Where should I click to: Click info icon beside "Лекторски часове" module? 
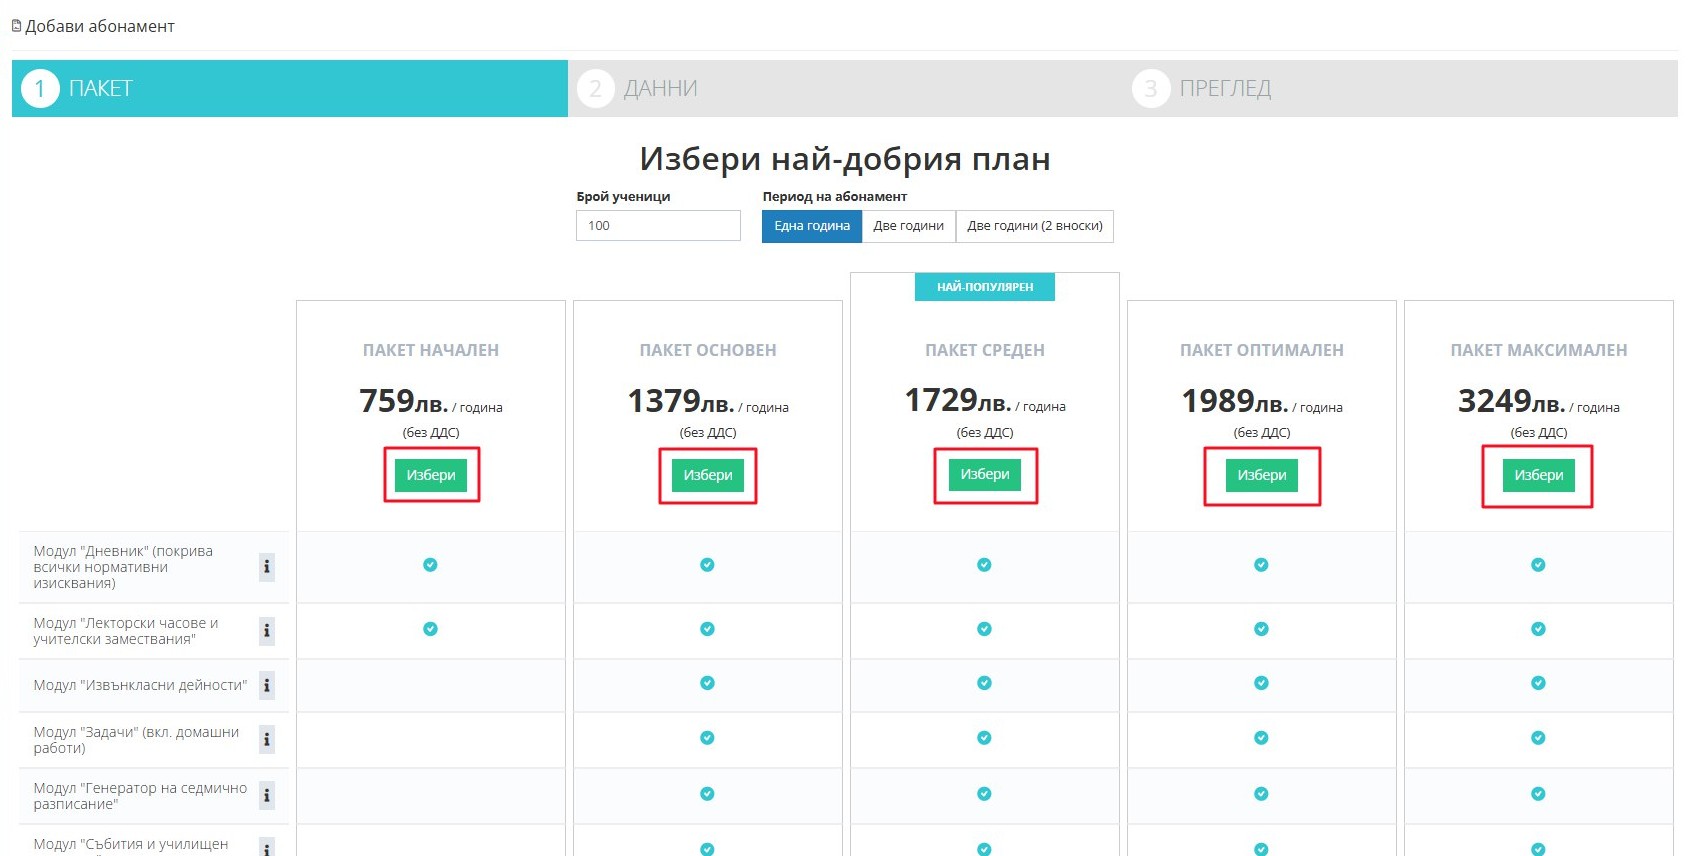coord(266,631)
